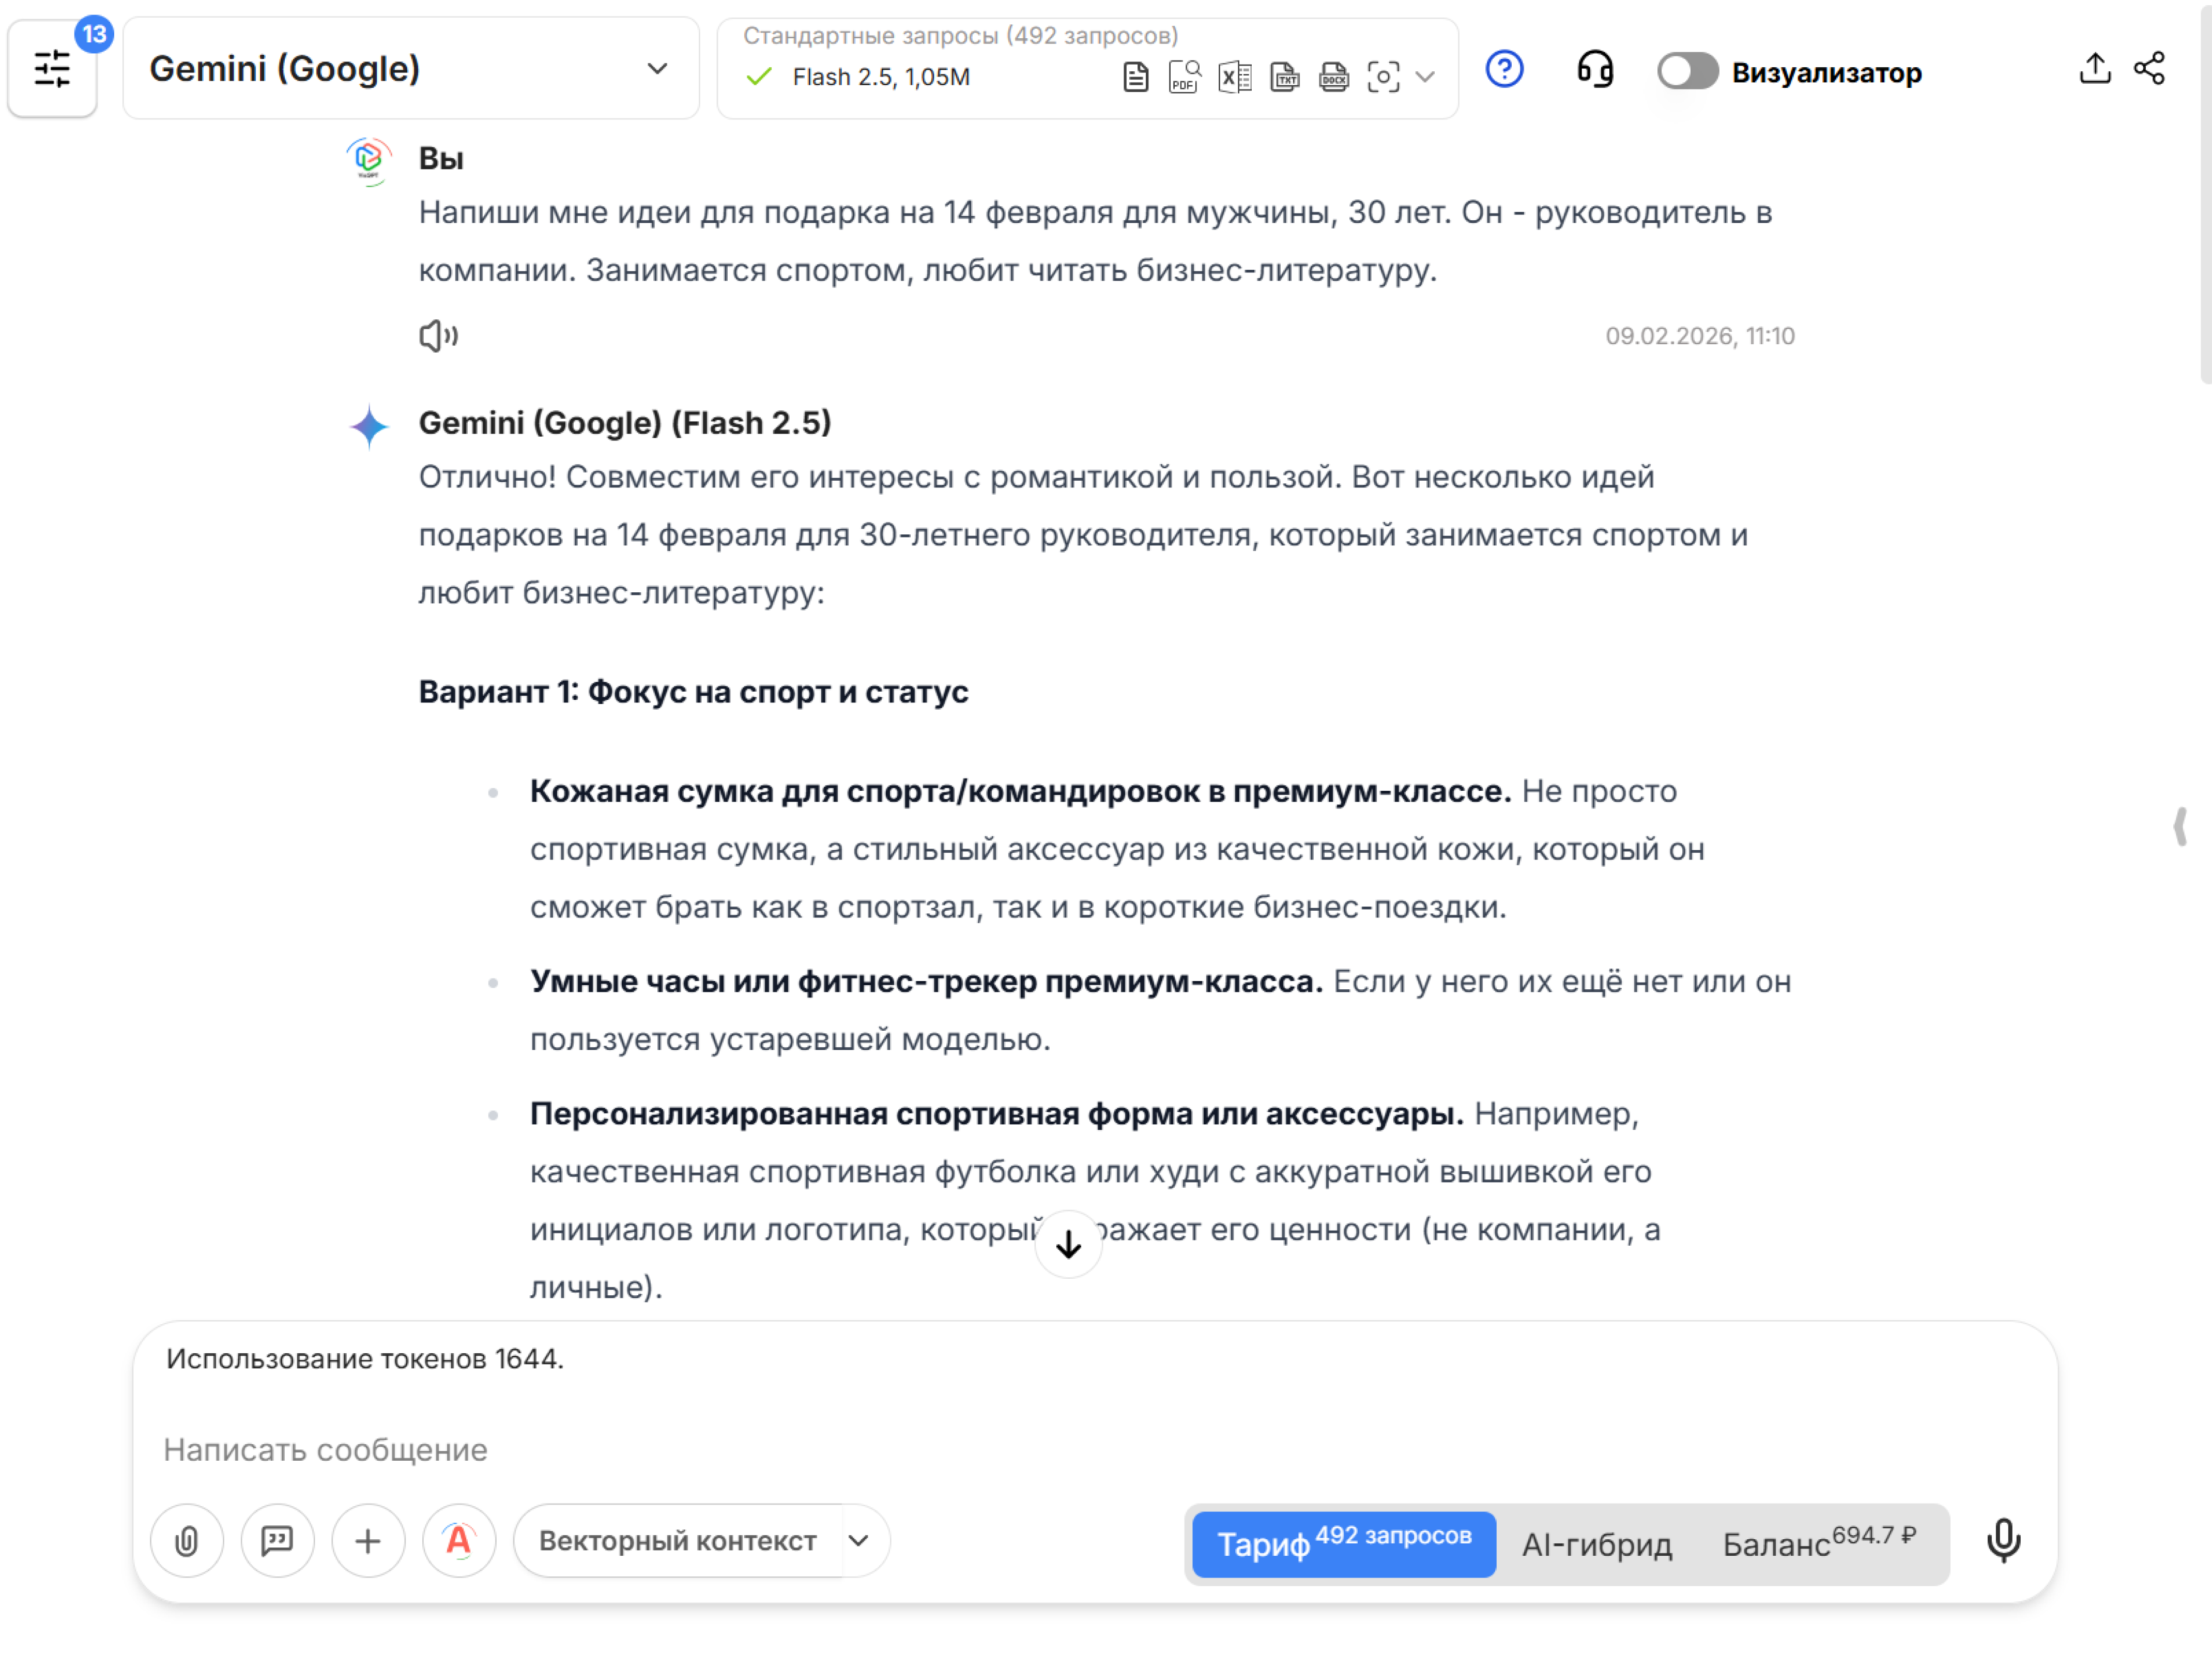Expand the extra export formats chevron
This screenshot has height=1654, width=2212.
(x=1426, y=76)
